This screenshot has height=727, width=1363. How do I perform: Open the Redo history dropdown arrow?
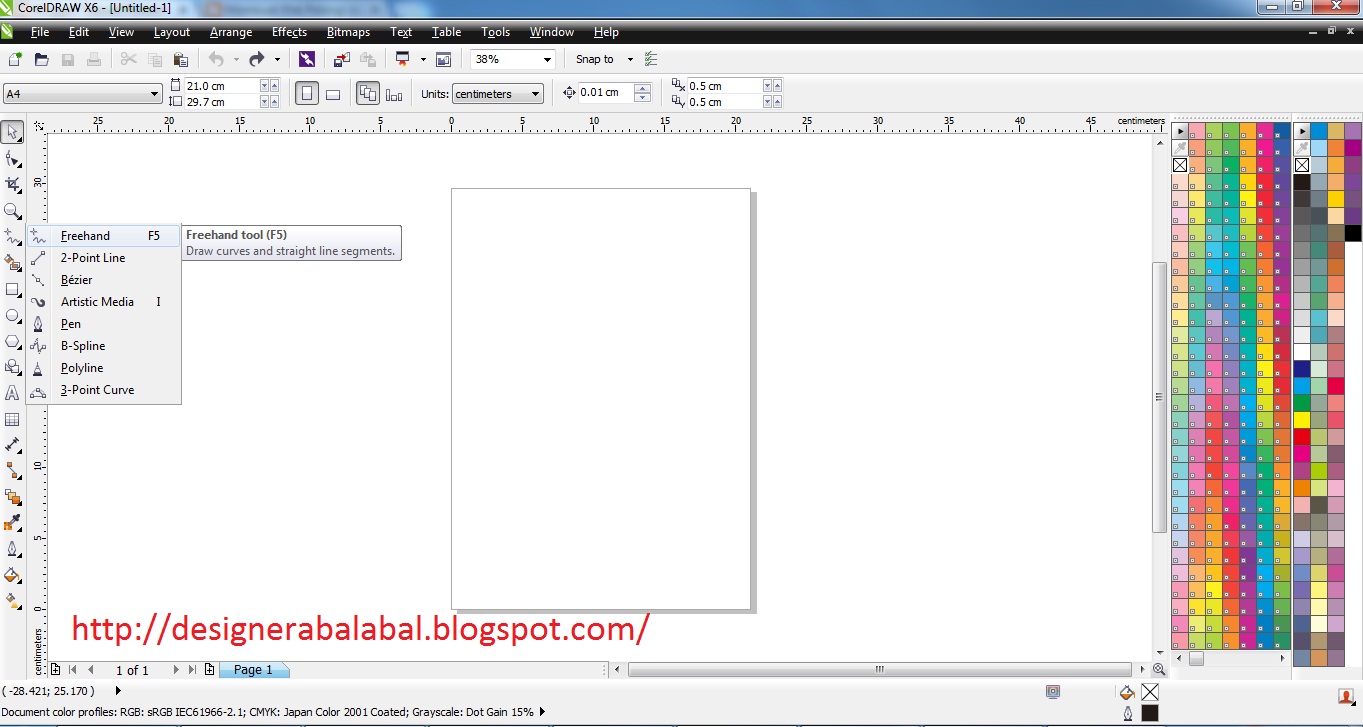277,60
